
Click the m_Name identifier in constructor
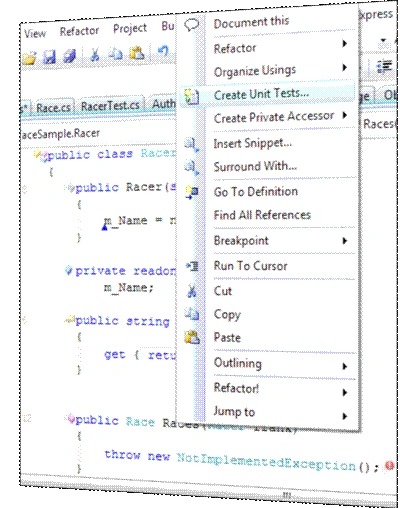pyautogui.click(x=125, y=221)
